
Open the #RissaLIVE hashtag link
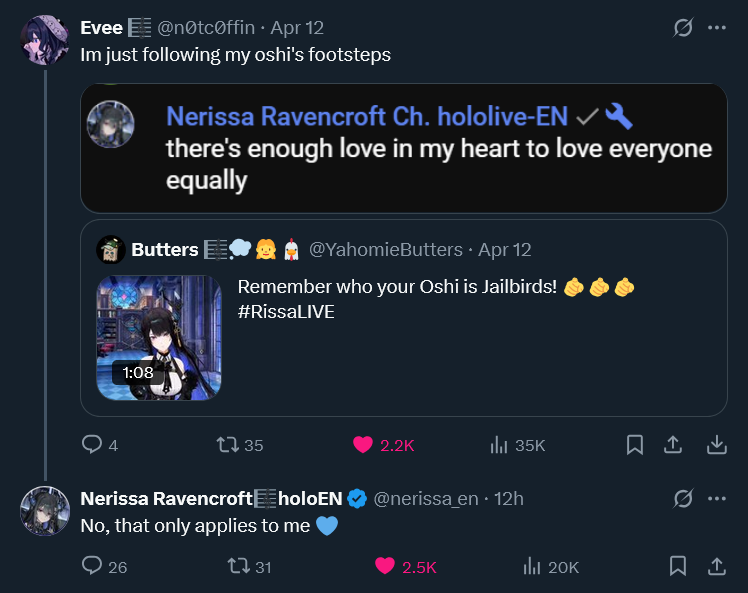point(286,312)
